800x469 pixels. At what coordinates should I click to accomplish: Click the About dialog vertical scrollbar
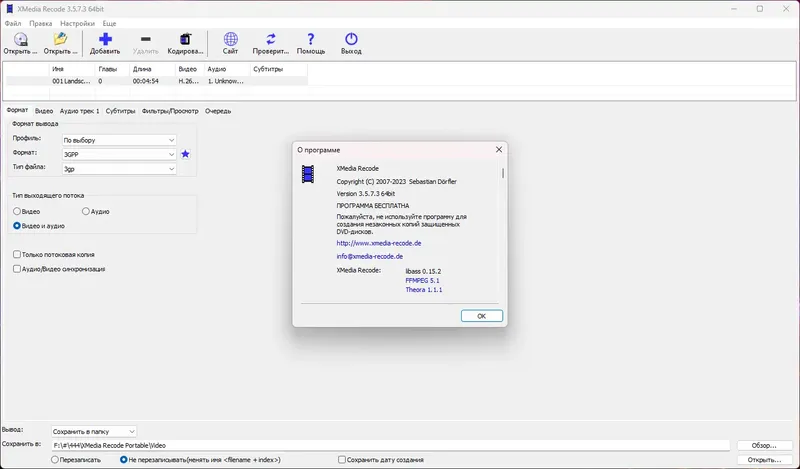click(503, 174)
